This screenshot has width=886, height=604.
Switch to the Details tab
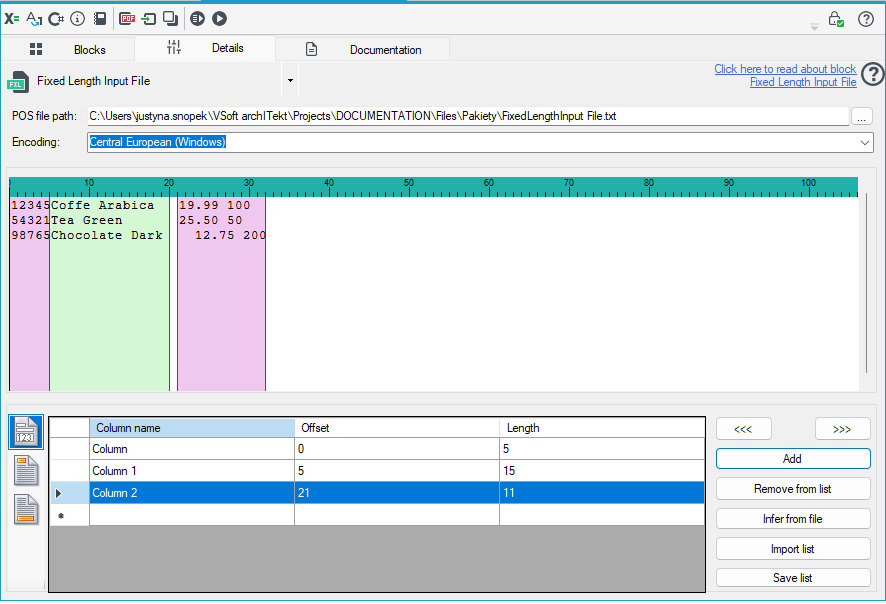coord(205,48)
